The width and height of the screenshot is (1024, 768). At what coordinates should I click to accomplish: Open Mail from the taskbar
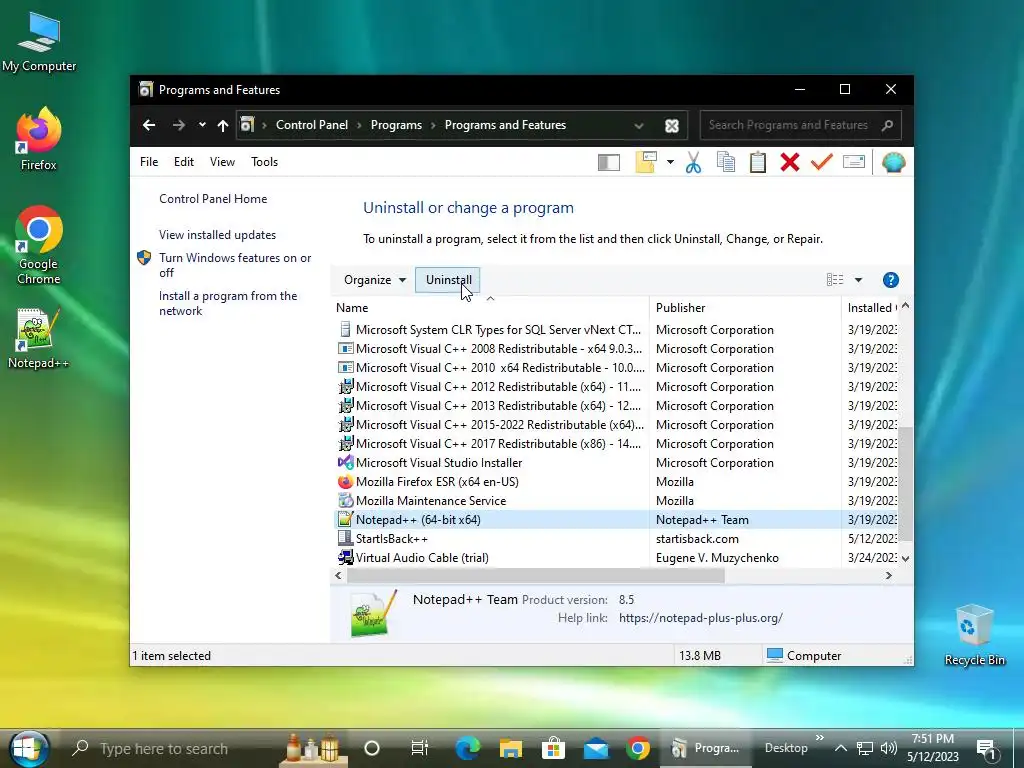pos(596,748)
